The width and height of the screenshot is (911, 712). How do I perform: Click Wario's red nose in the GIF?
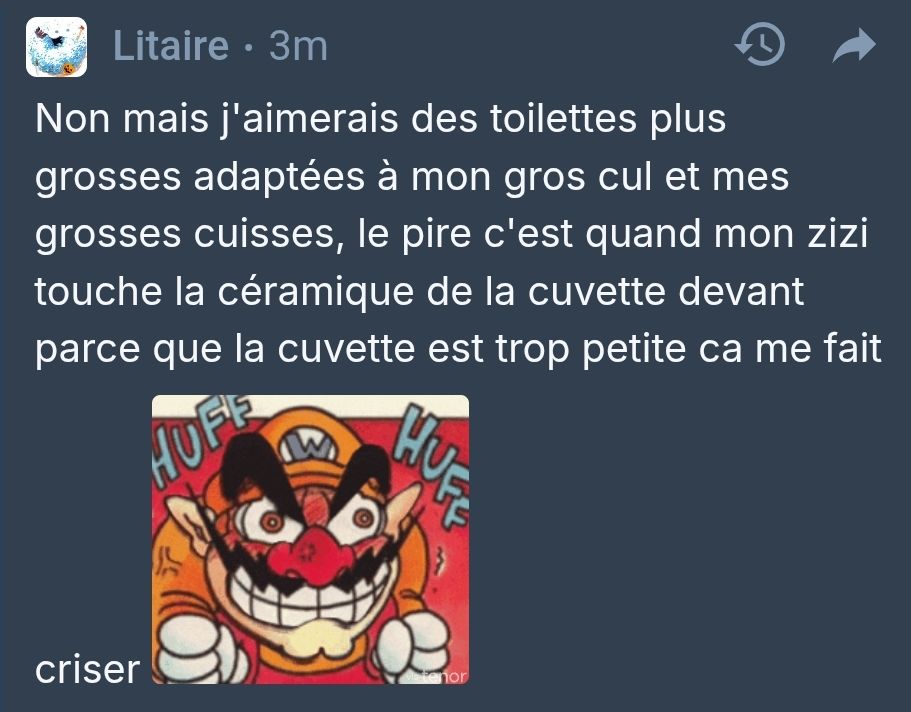coord(311,555)
